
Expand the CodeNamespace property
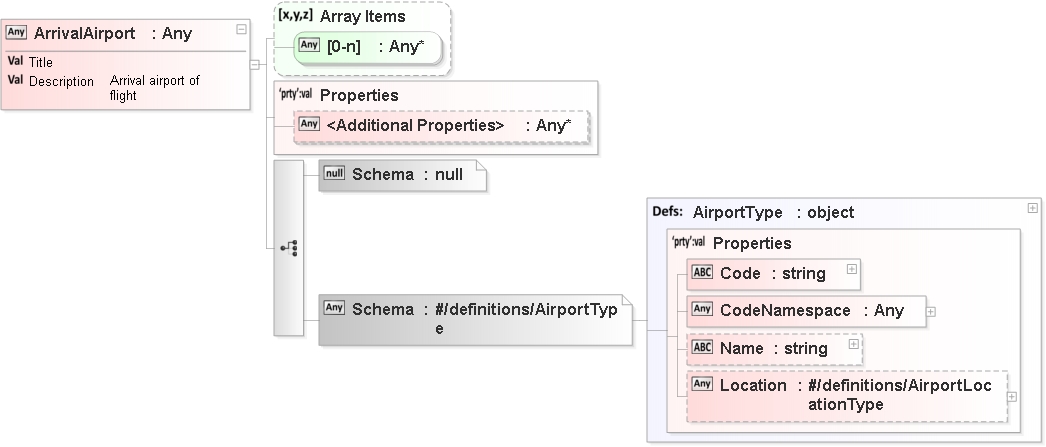click(x=931, y=311)
